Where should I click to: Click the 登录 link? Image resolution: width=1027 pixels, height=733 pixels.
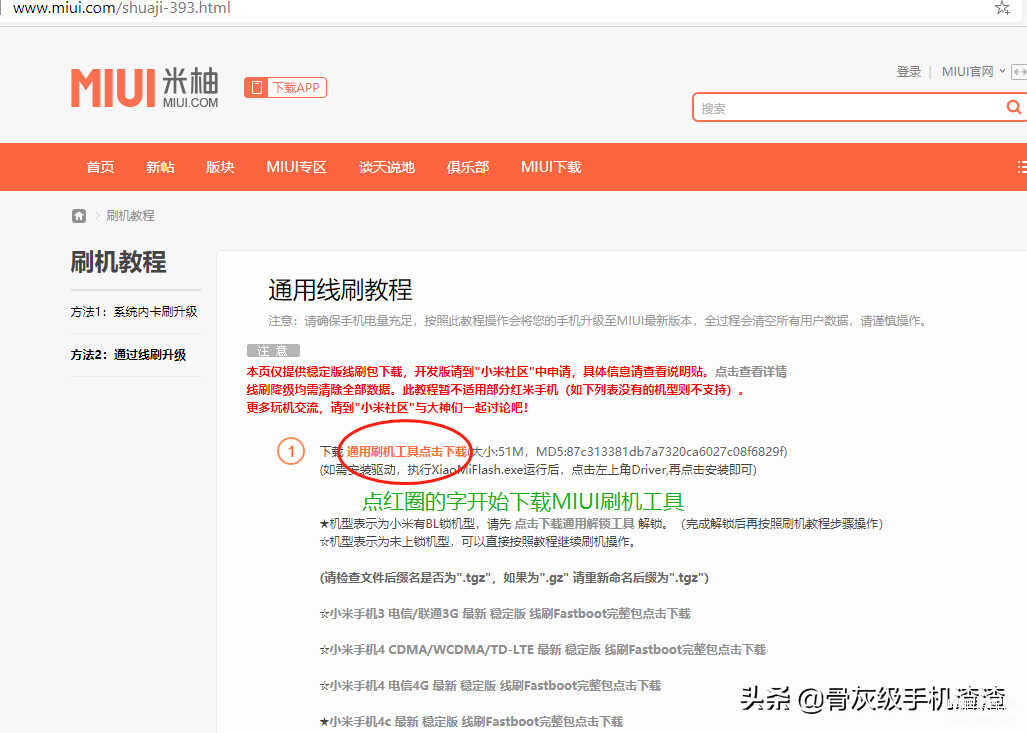point(908,71)
